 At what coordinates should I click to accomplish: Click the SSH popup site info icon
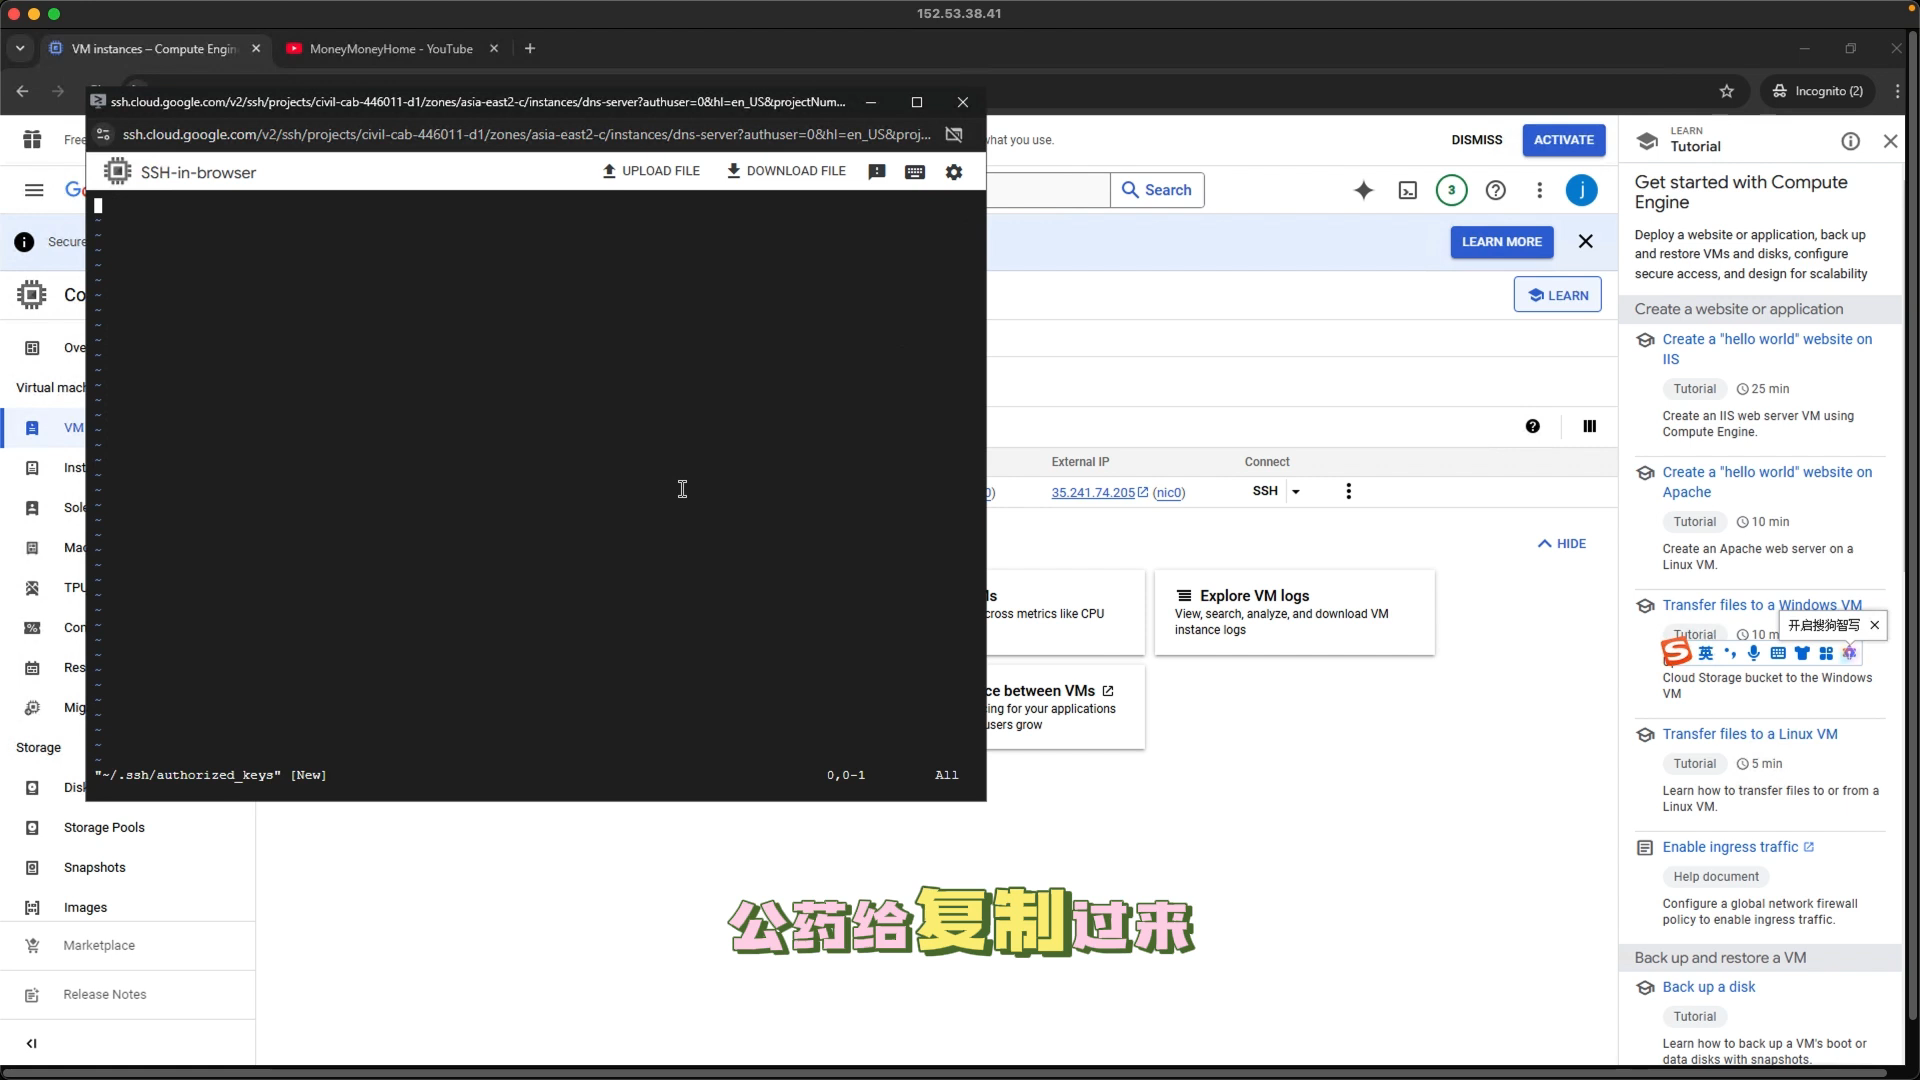103,134
